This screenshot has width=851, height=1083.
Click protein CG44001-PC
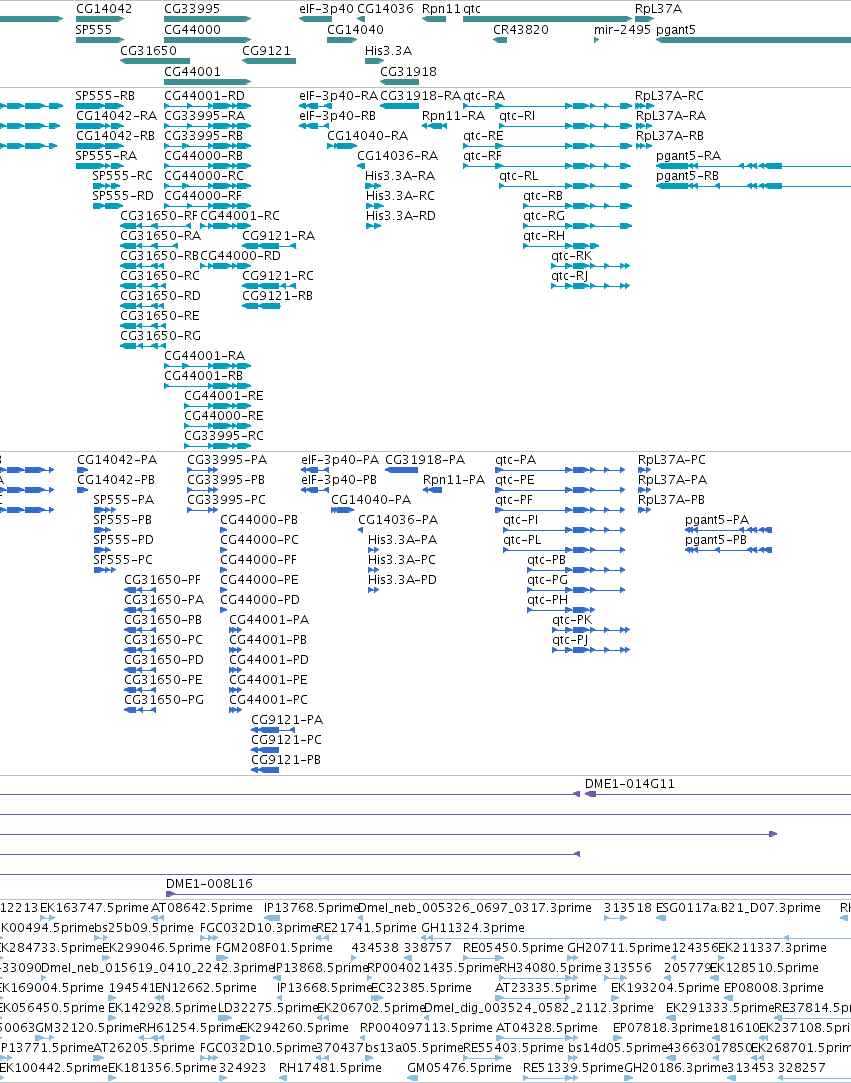click(235, 710)
